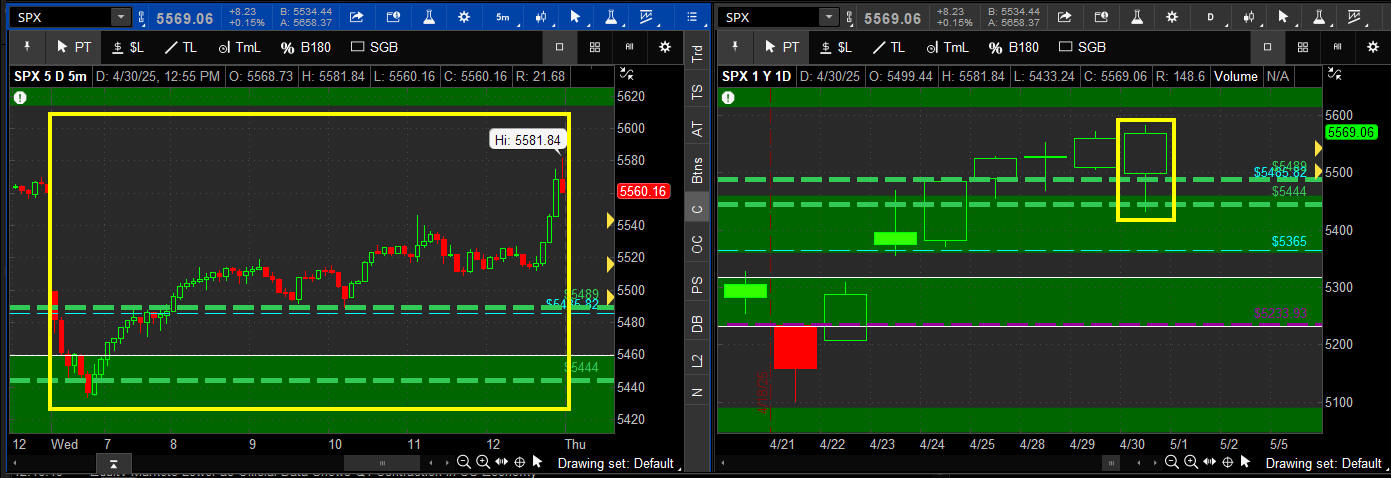This screenshot has width=1391, height=478.
Task: Expand the 5m timeframe selector
Action: point(503,17)
